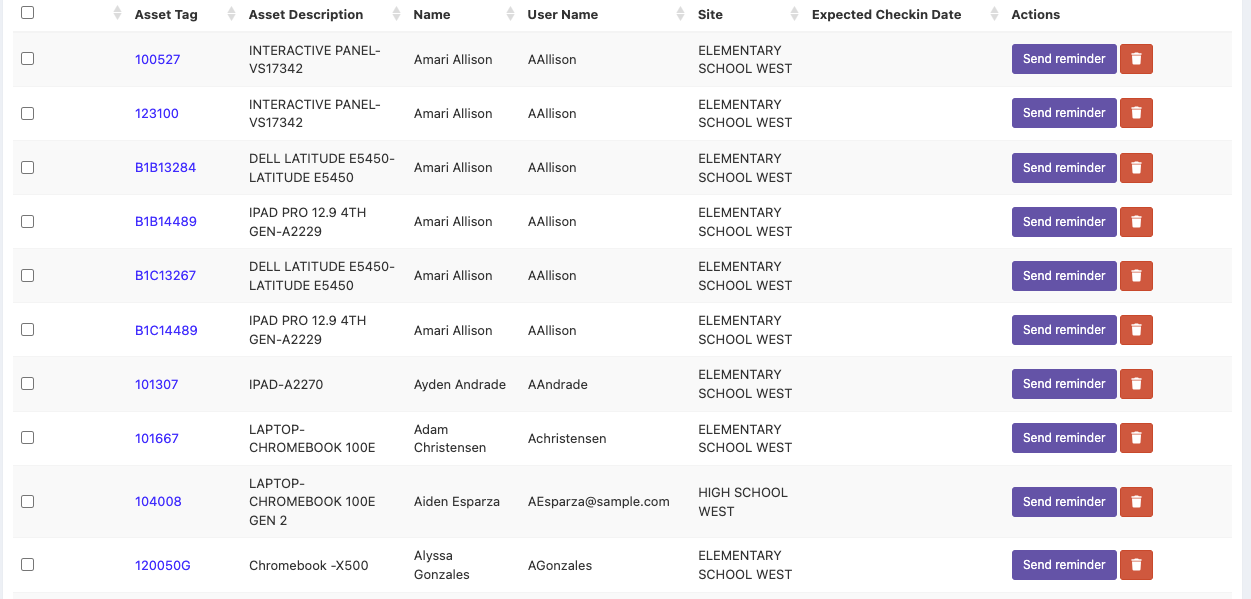Delete asset 100527 with trash icon

[x=1136, y=59]
